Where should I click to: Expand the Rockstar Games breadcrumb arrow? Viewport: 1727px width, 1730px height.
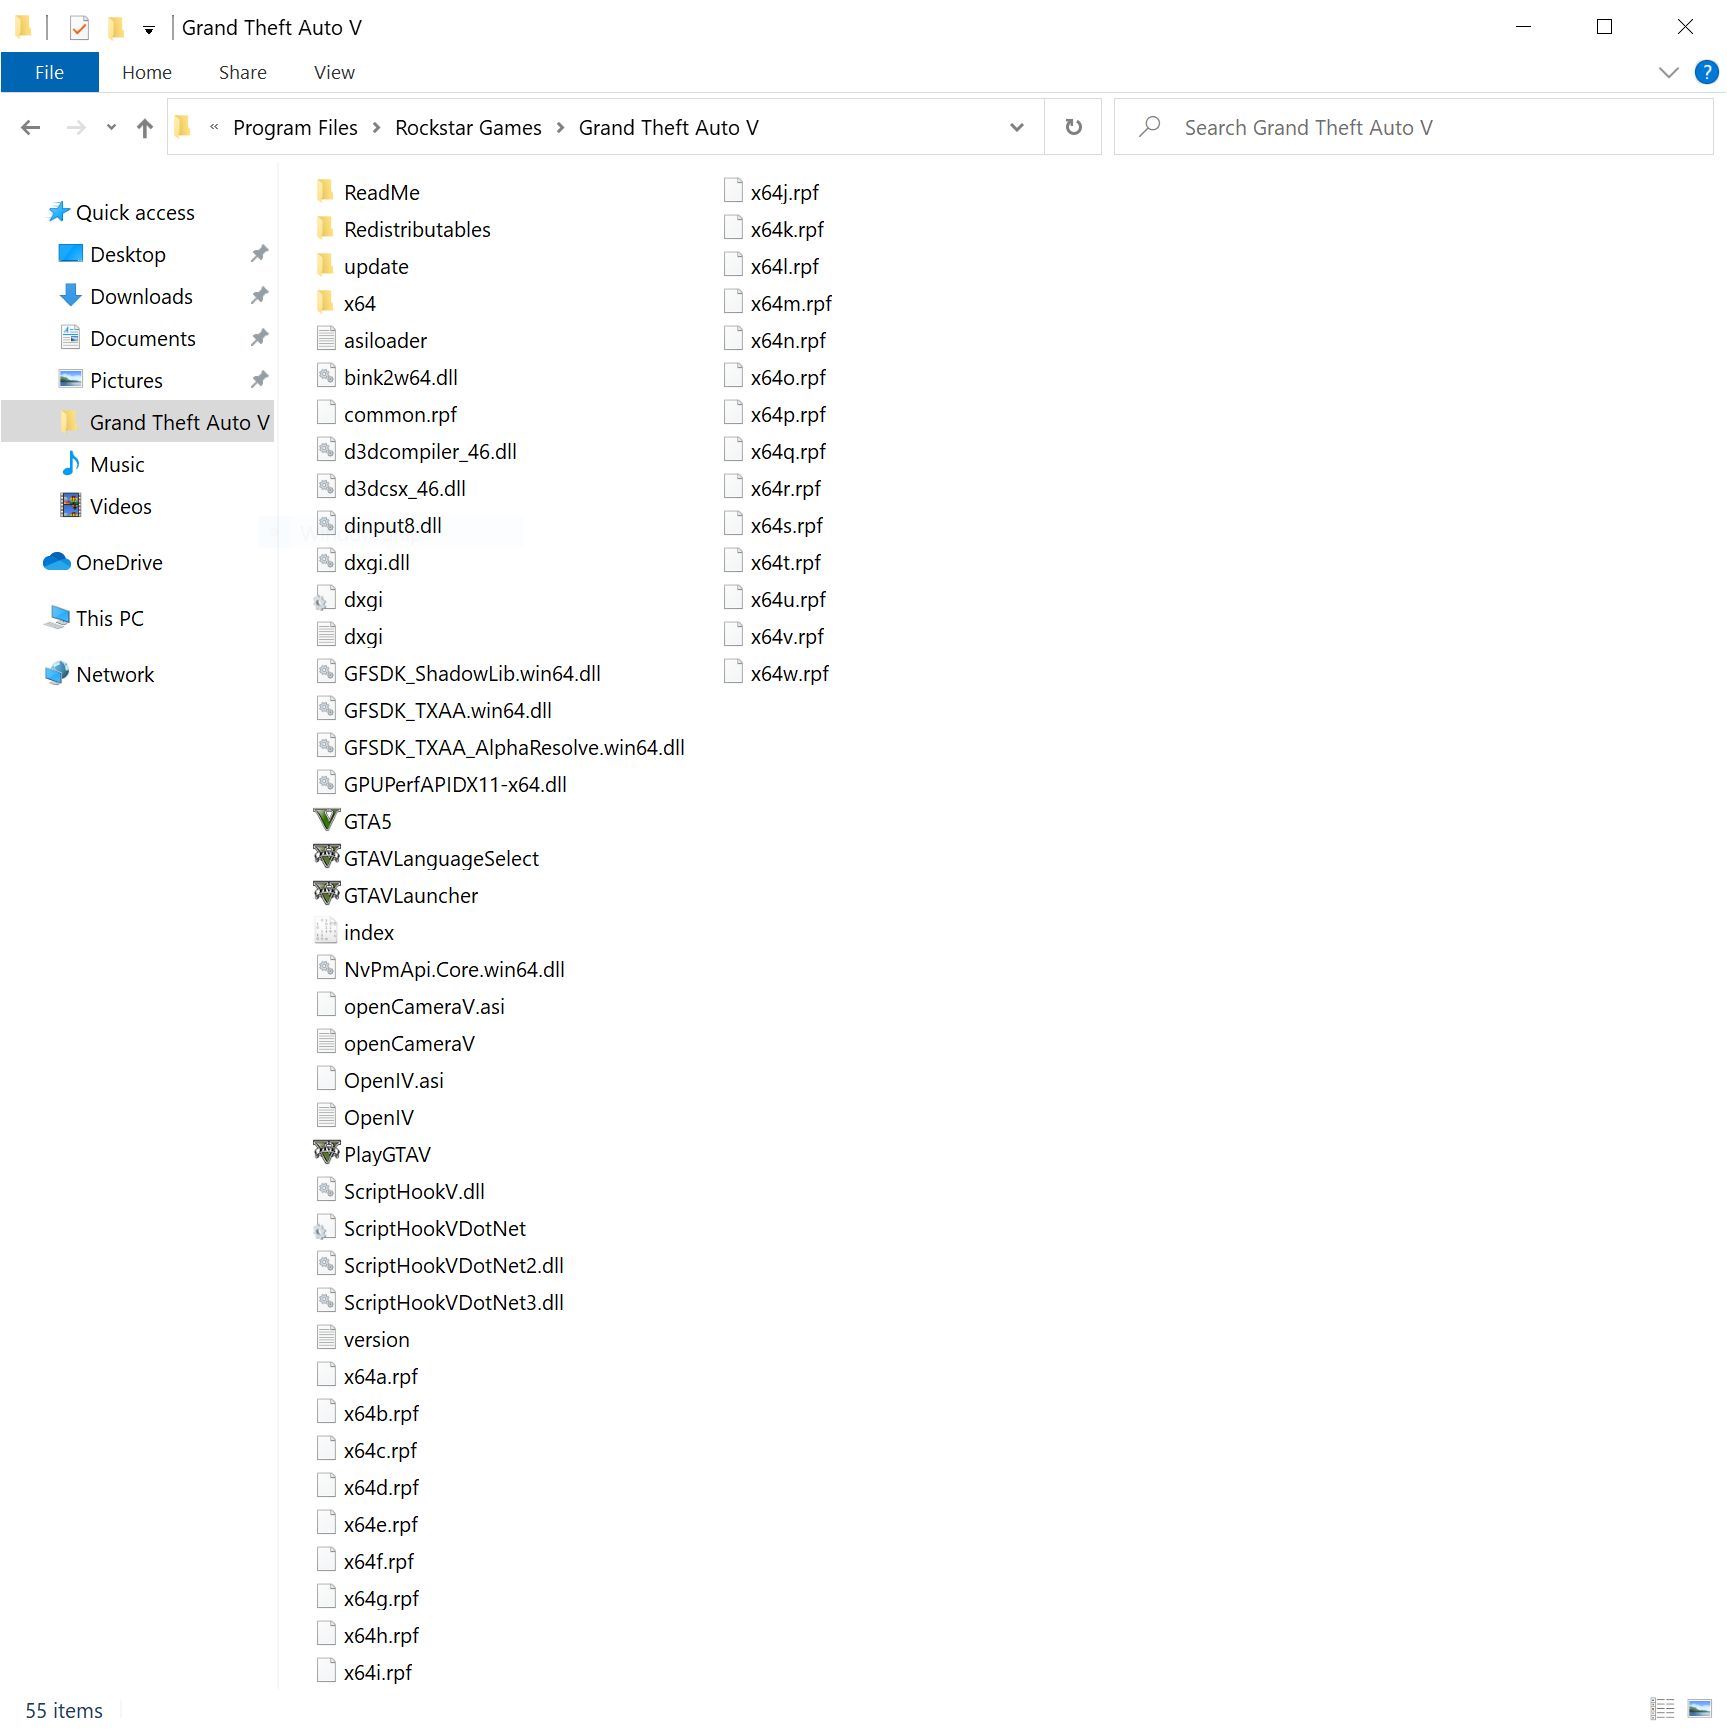(560, 127)
